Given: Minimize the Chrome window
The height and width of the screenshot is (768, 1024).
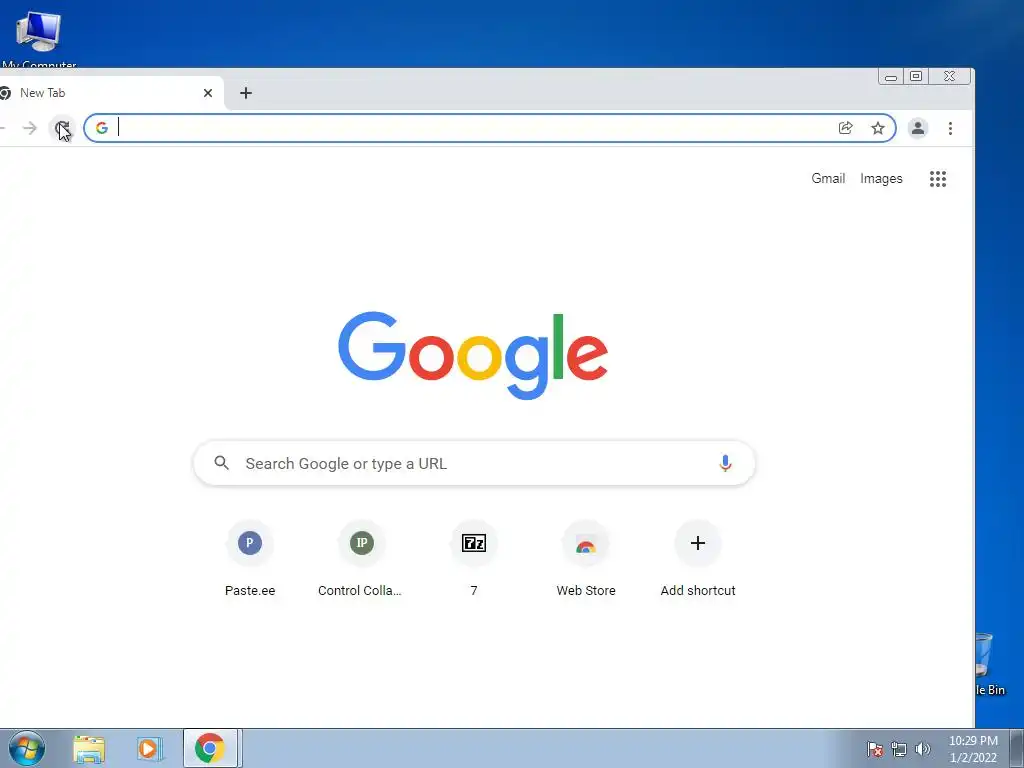Looking at the screenshot, I should coord(891,77).
